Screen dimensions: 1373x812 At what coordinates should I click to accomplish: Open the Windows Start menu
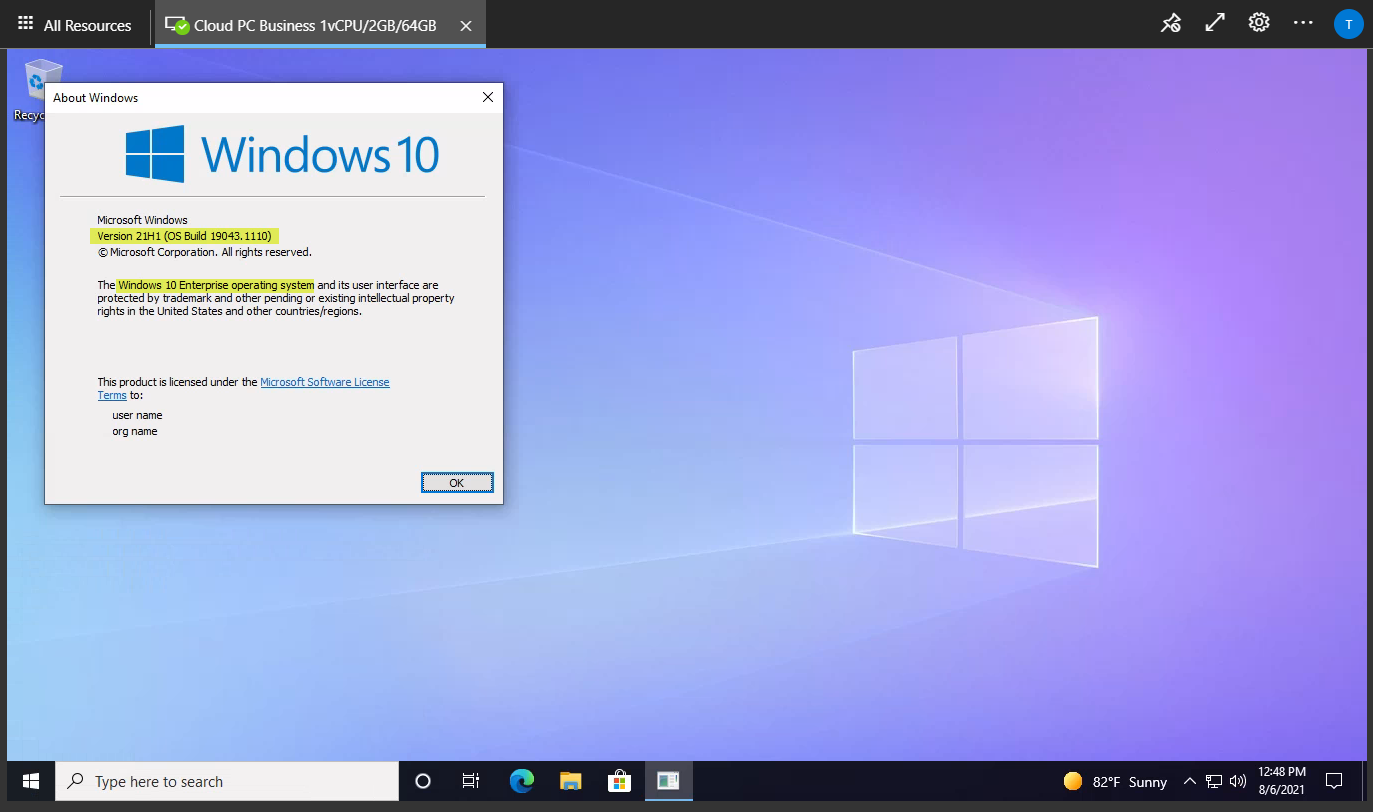point(30,781)
